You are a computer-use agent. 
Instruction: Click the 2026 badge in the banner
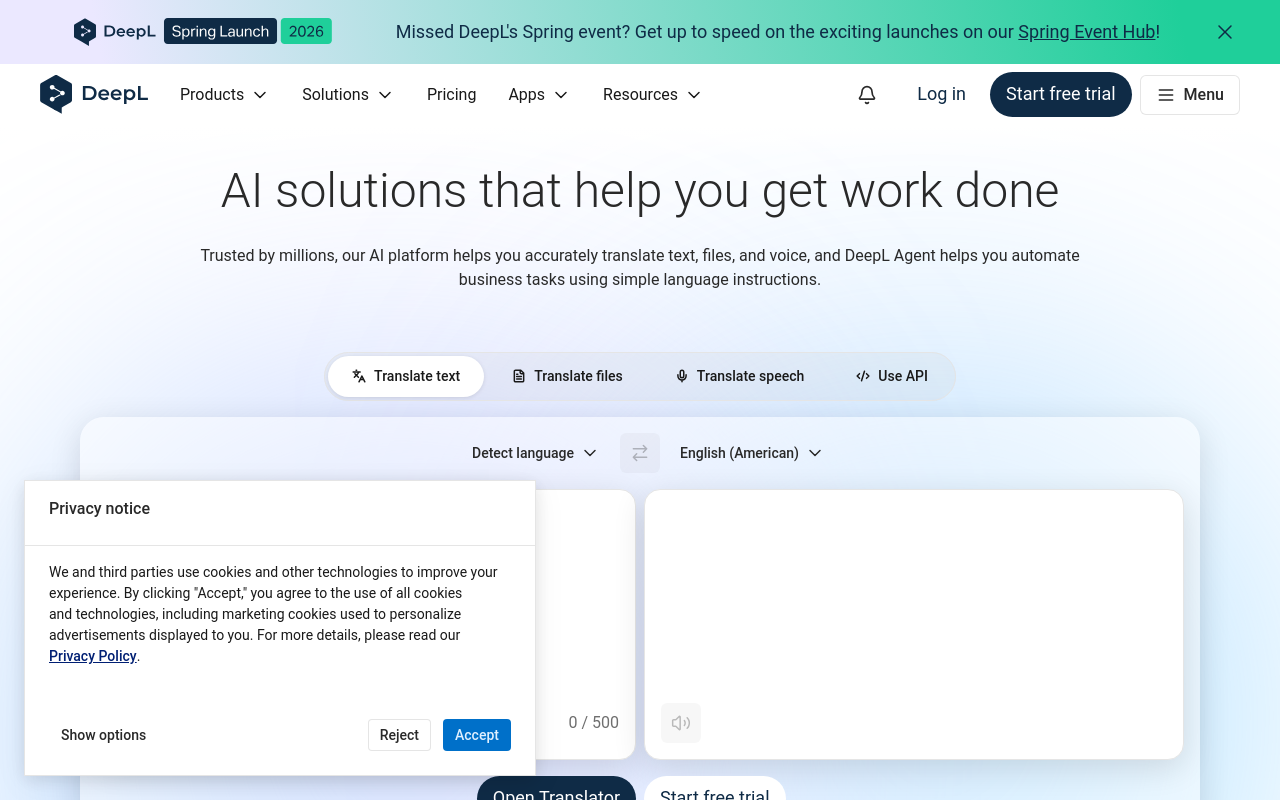tap(306, 31)
